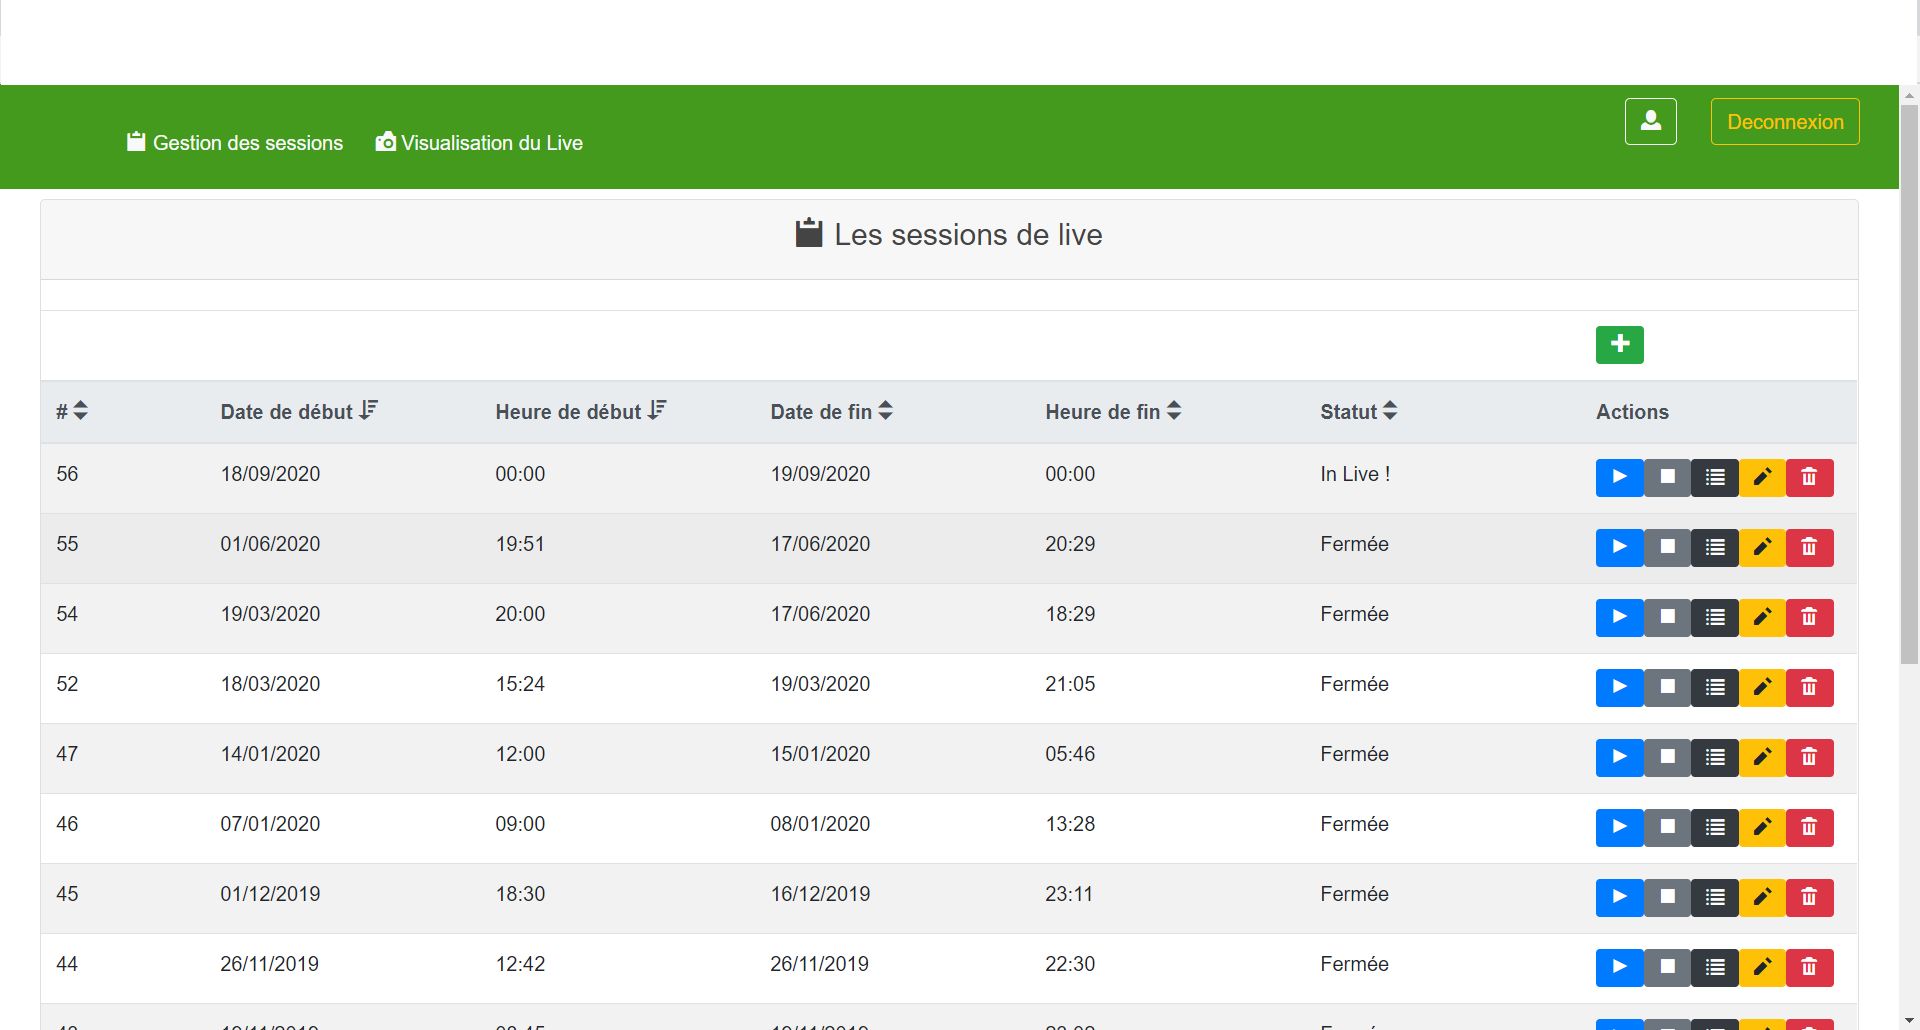Go to Visualisation du Live
The image size is (1920, 1030).
click(x=479, y=143)
